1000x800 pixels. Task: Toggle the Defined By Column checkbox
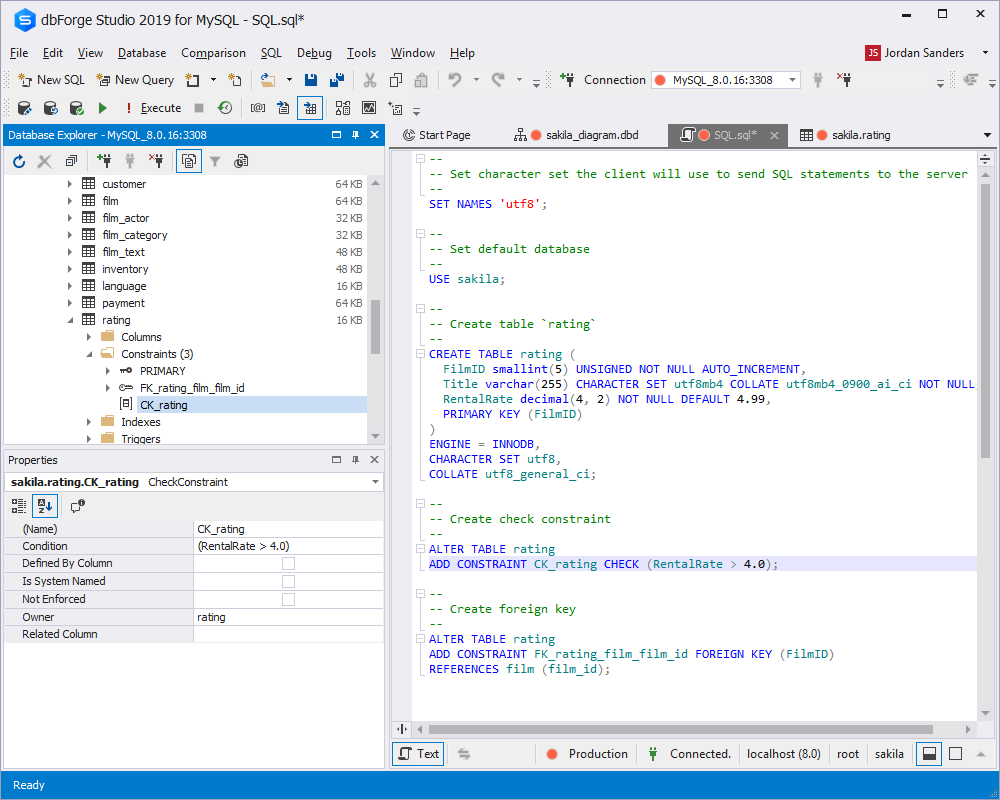[288, 563]
